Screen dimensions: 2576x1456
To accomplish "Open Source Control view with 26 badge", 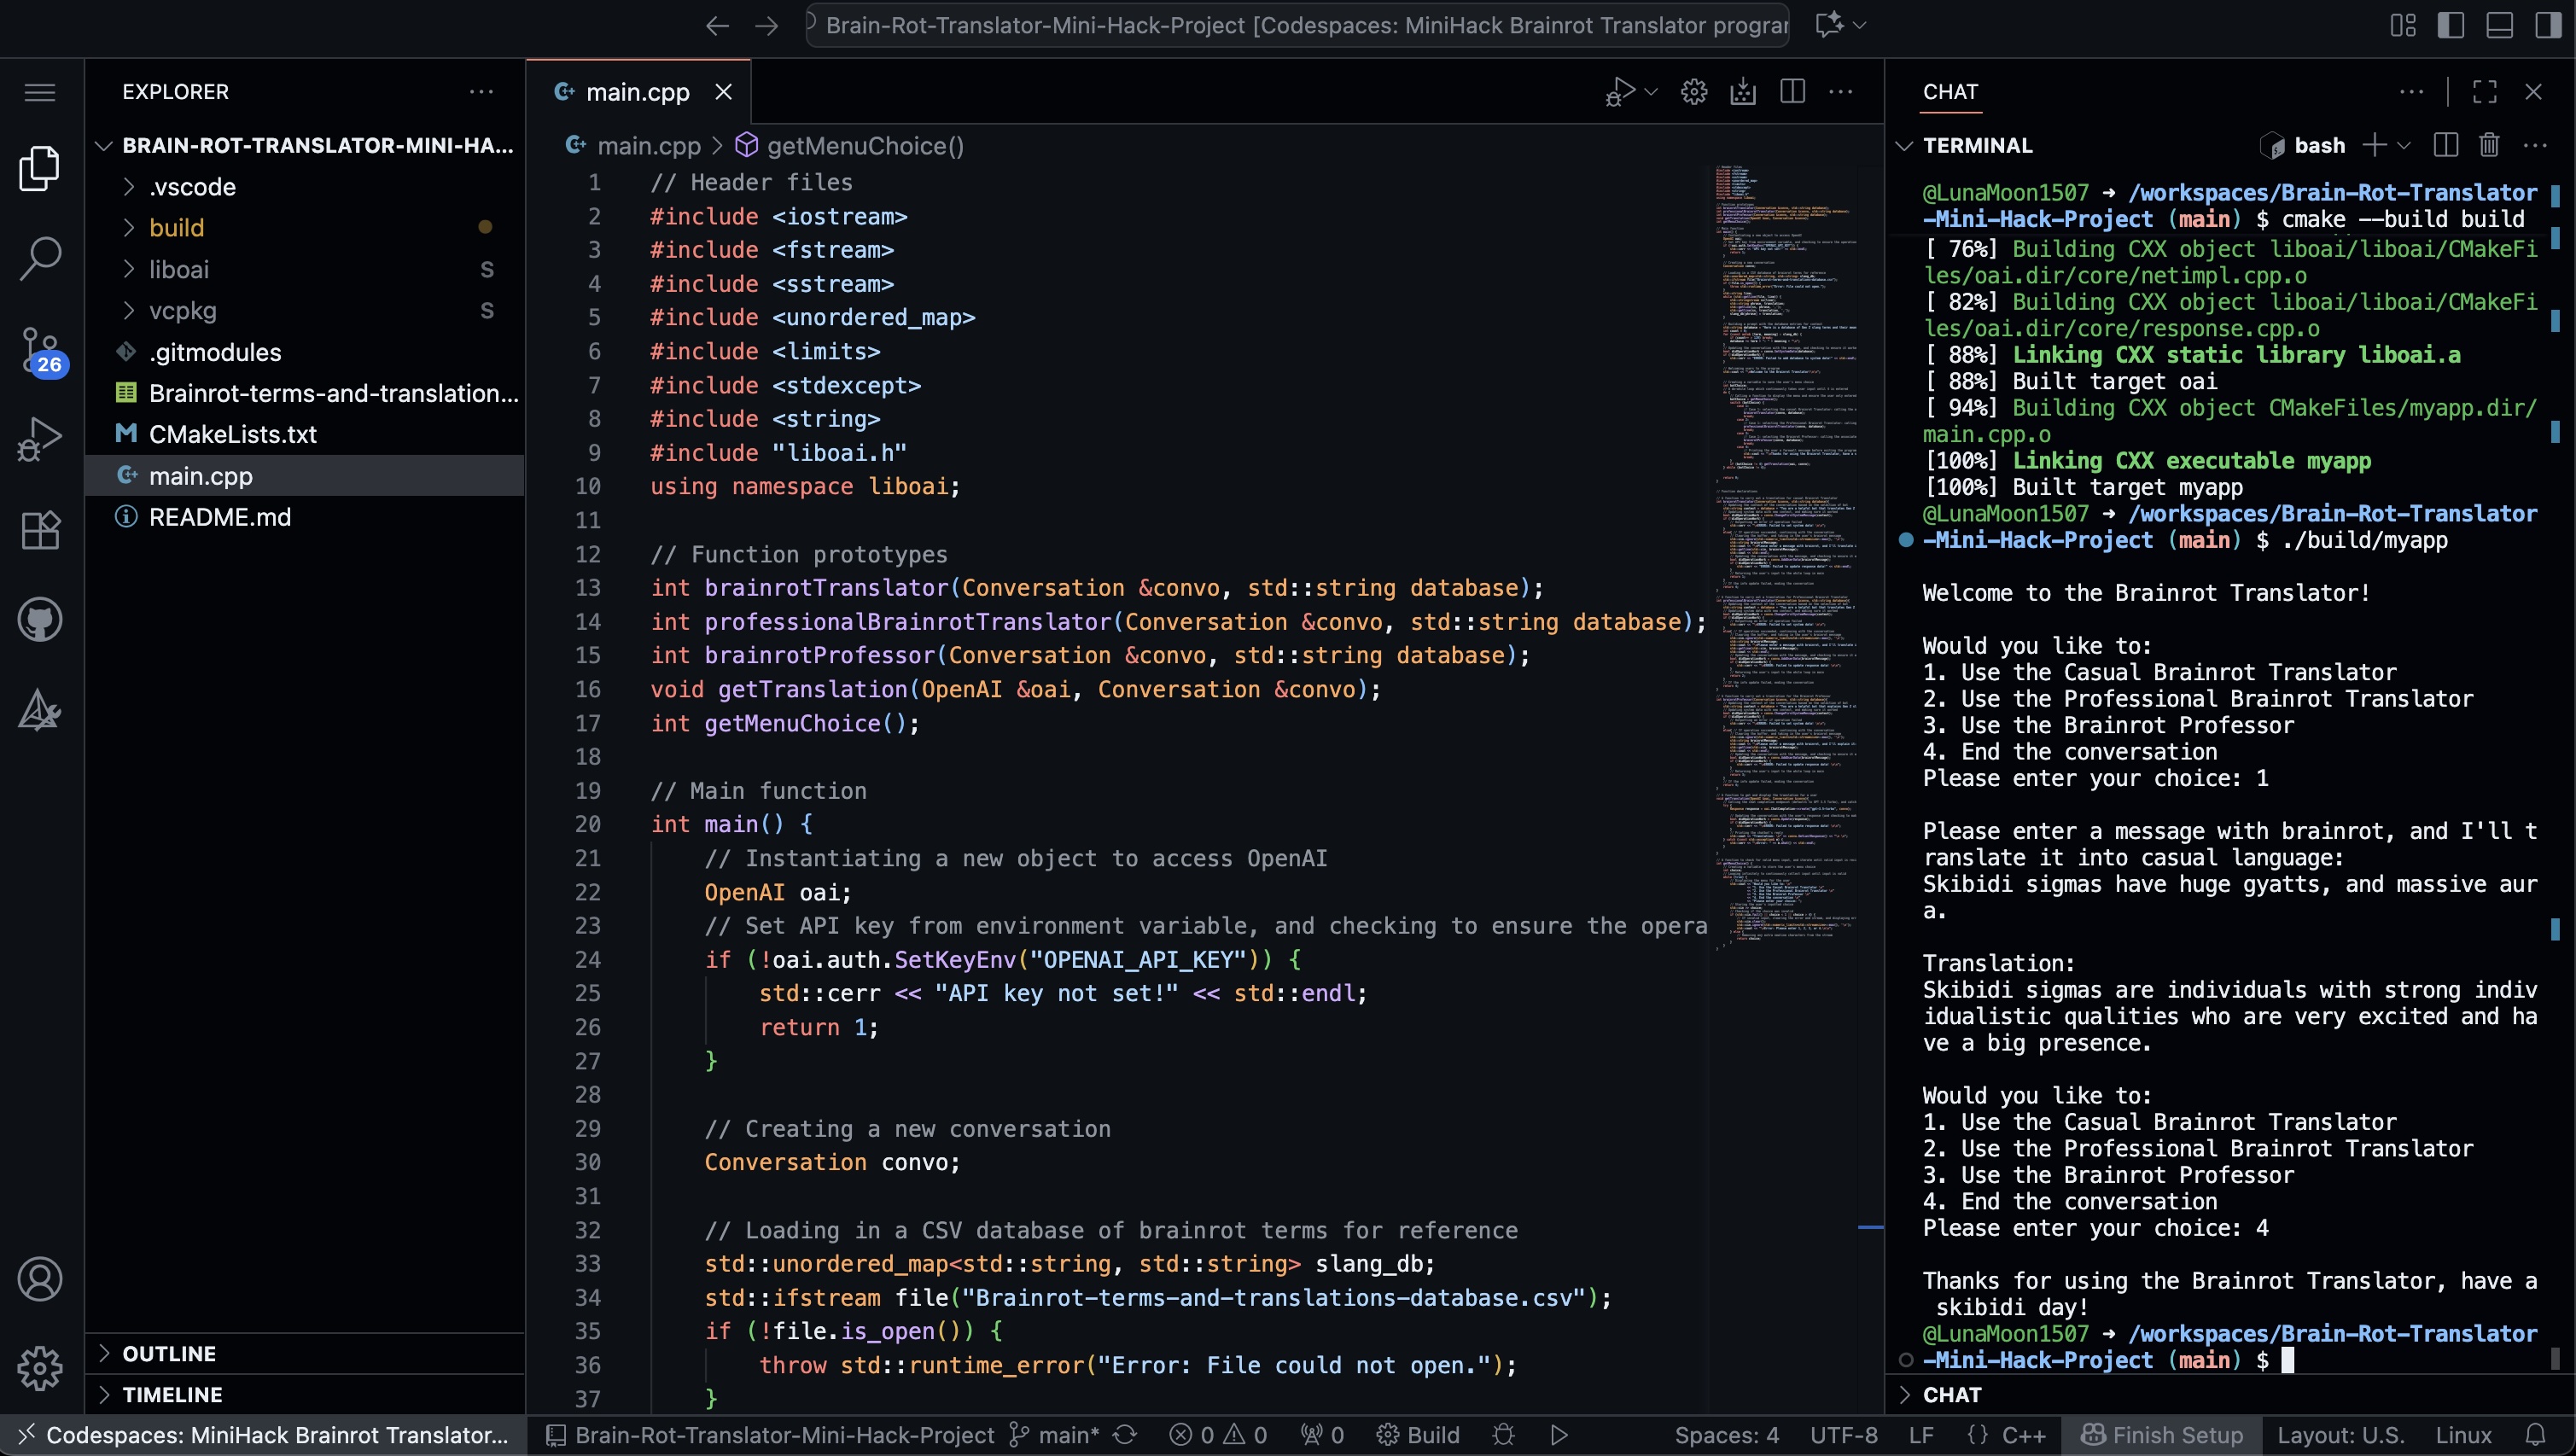I will [40, 350].
